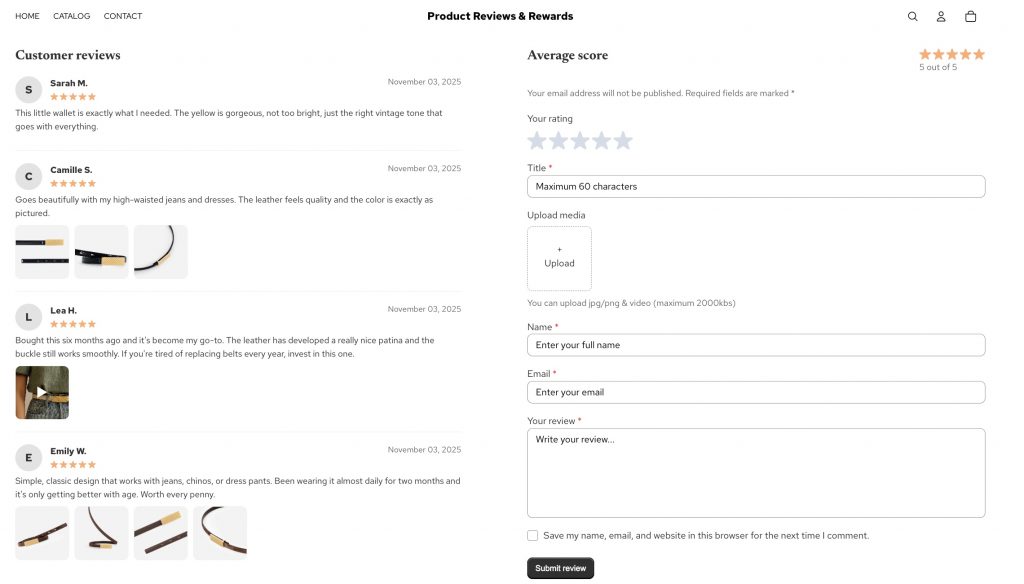Open Camille's first belt photo thumbnail
The height and width of the screenshot is (584, 1024).
[x=41, y=251]
